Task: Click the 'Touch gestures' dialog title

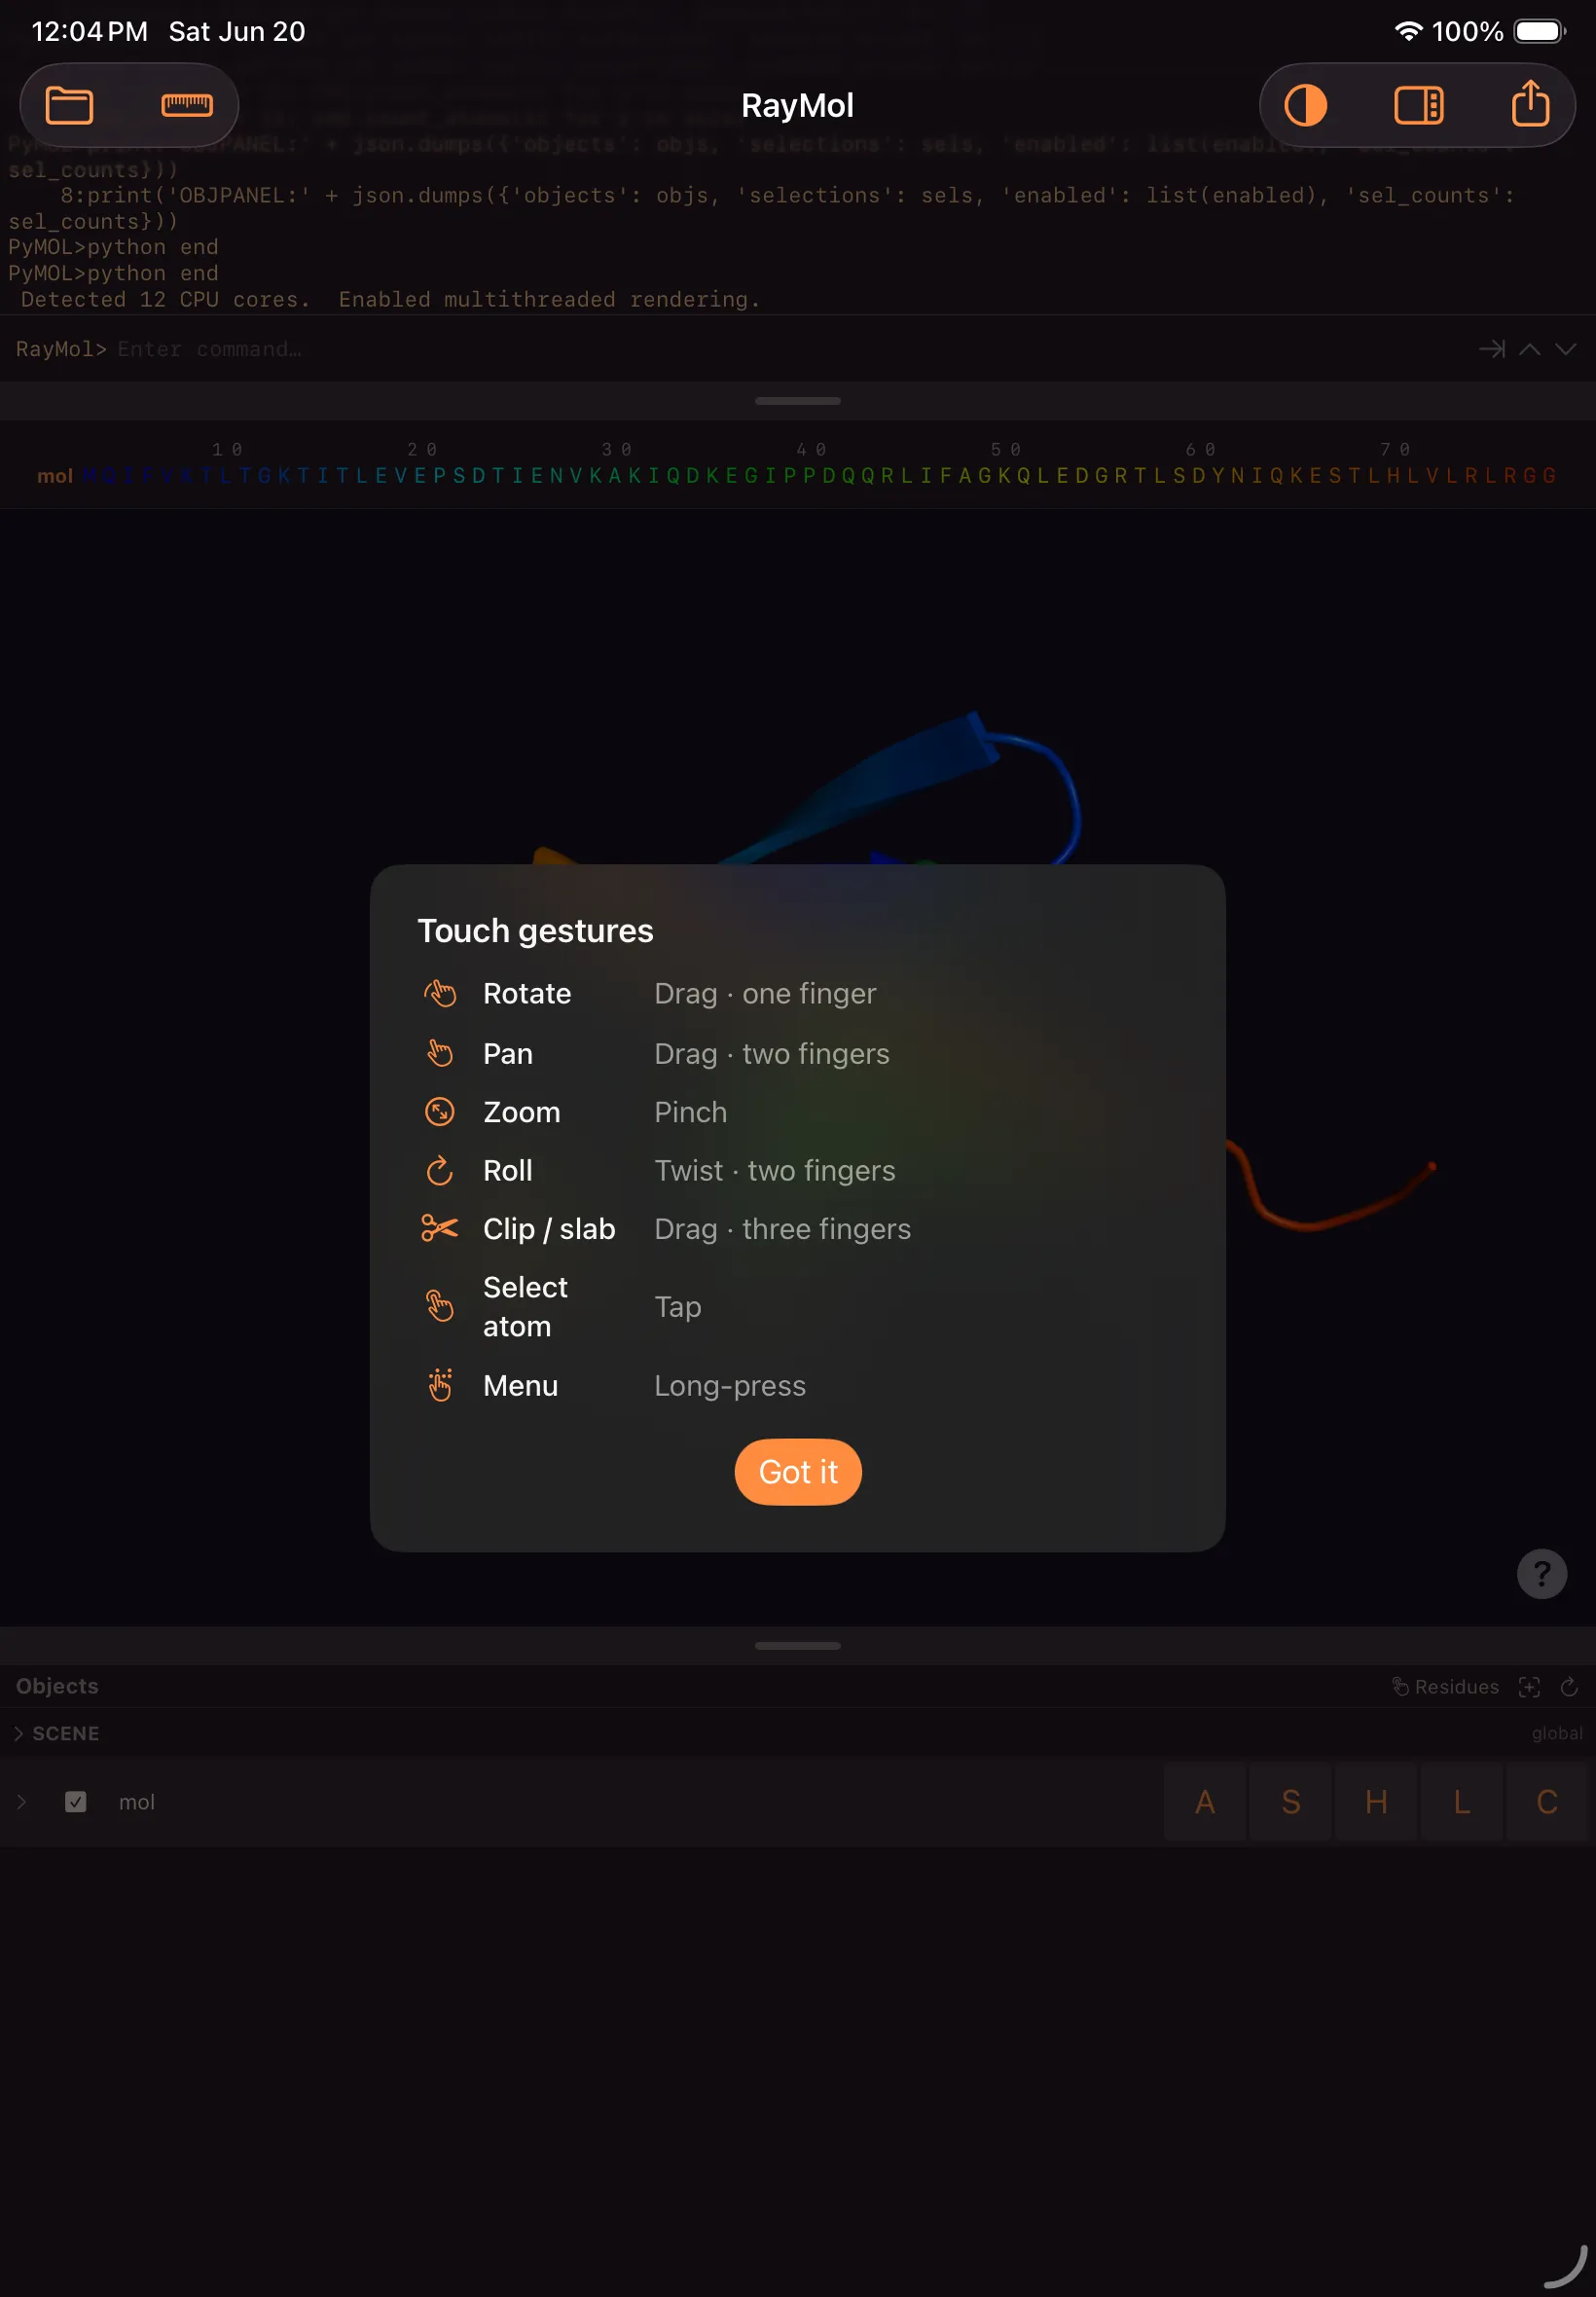Action: pyautogui.click(x=535, y=930)
